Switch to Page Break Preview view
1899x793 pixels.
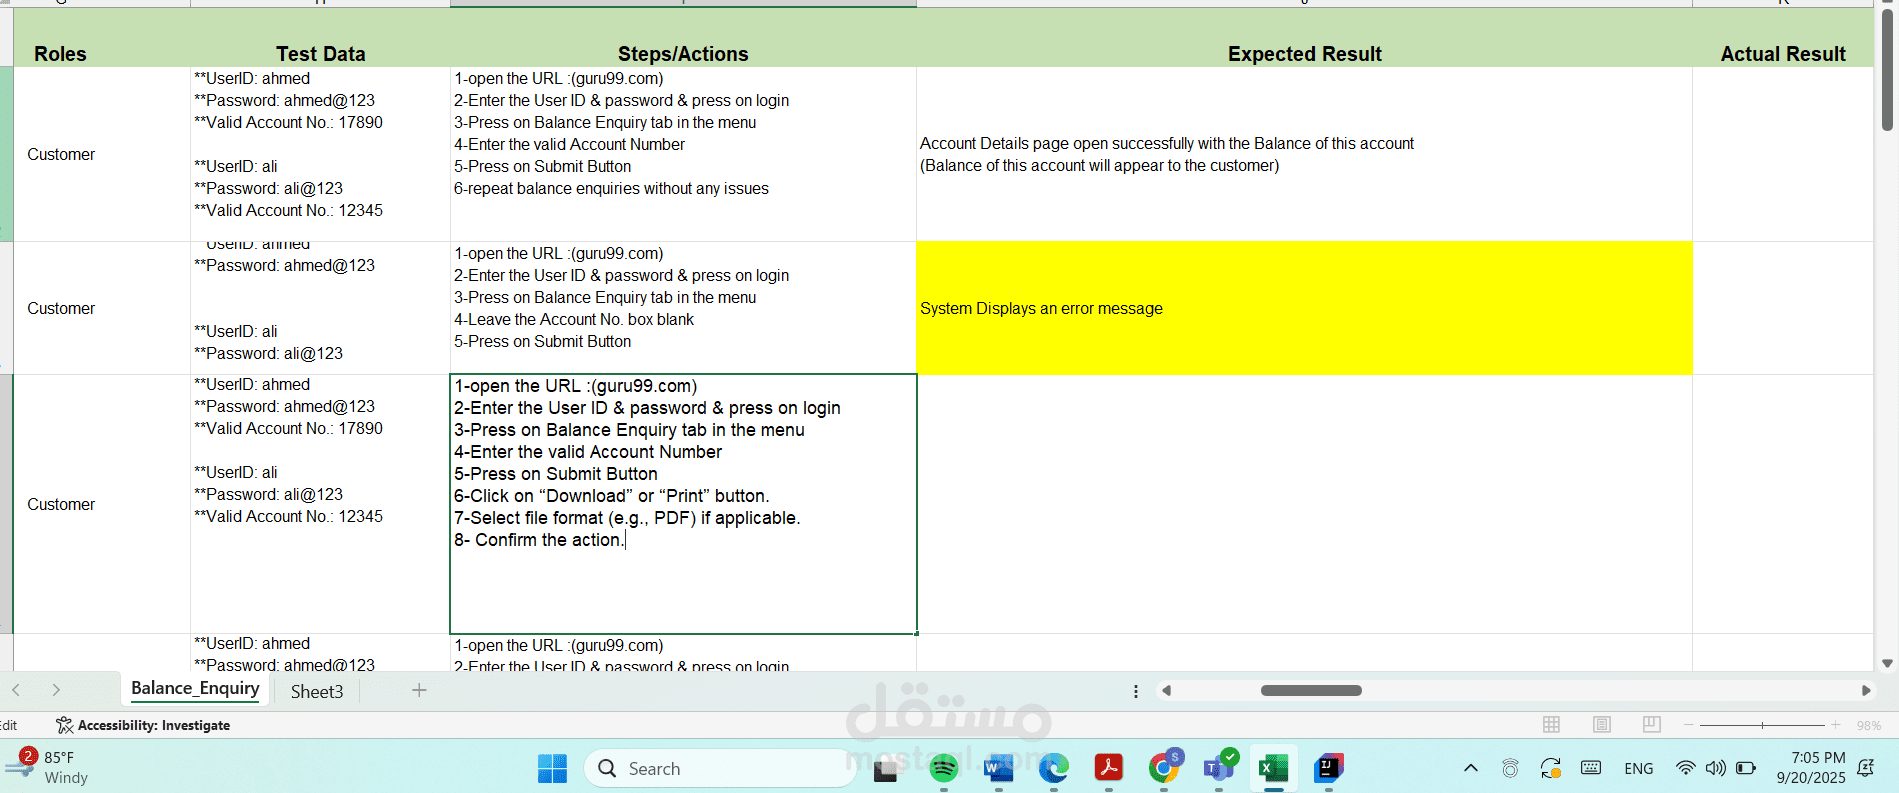1651,724
